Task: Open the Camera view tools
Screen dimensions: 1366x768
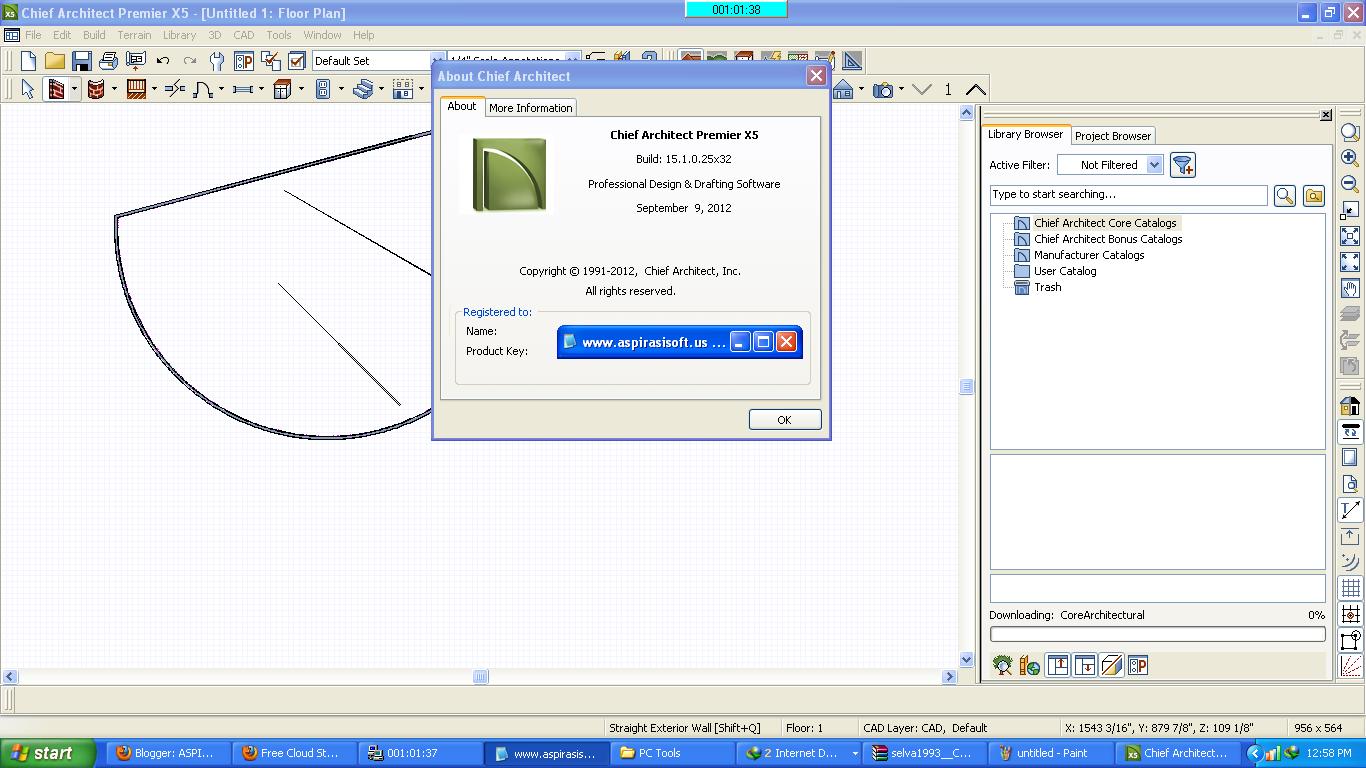Action: coord(883,89)
